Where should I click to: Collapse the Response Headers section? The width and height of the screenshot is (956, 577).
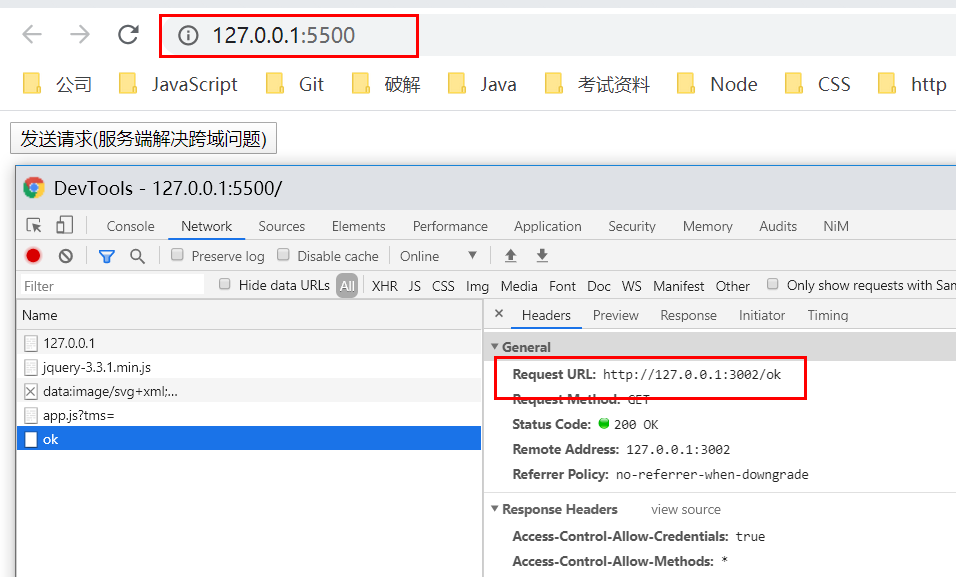pos(494,509)
